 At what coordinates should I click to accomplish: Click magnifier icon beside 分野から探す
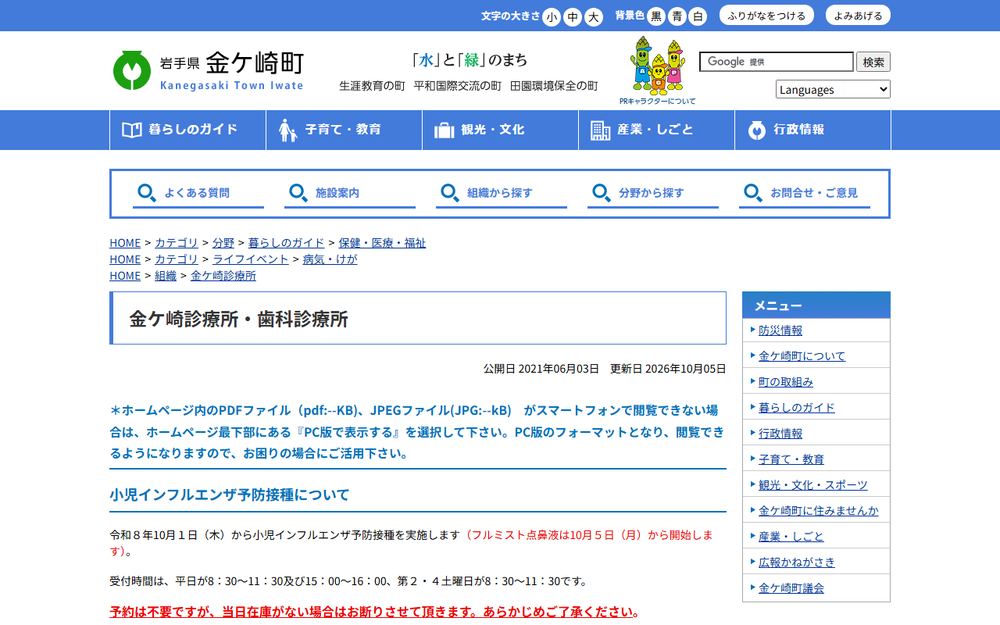pyautogui.click(x=601, y=193)
